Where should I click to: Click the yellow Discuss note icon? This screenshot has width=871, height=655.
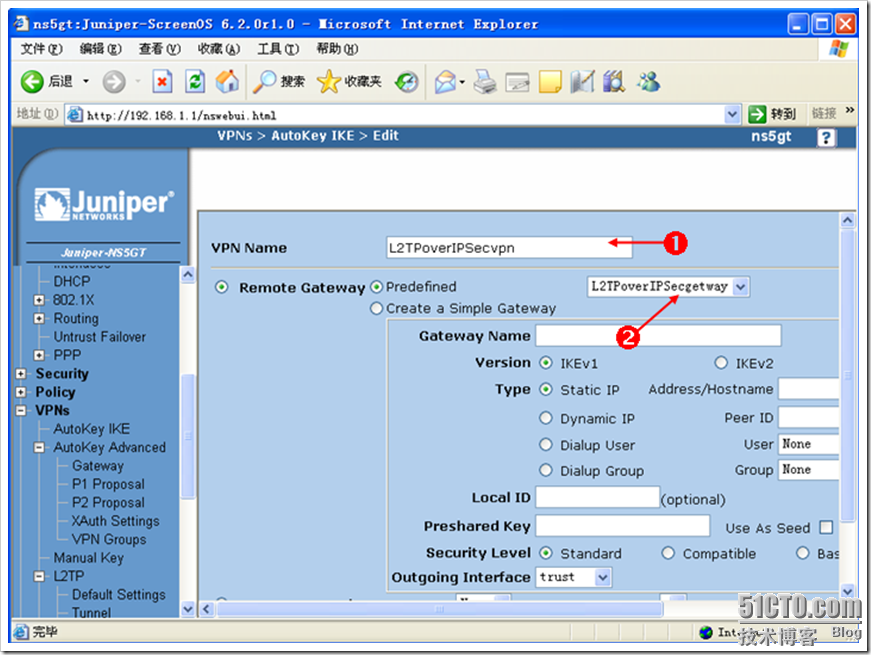tap(550, 82)
